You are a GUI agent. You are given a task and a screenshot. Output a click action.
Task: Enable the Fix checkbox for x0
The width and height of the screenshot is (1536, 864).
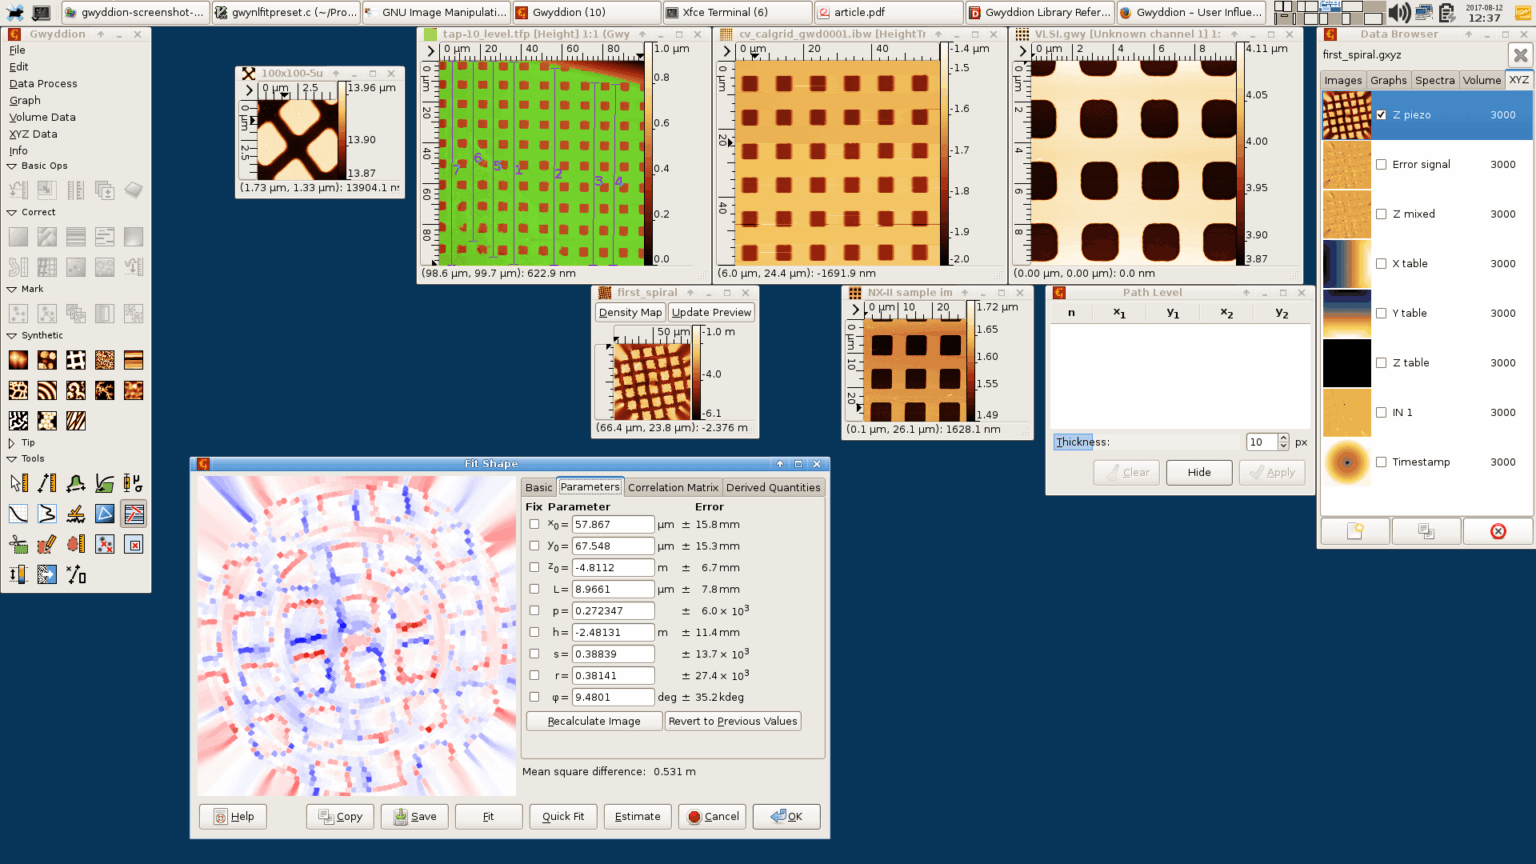point(534,524)
